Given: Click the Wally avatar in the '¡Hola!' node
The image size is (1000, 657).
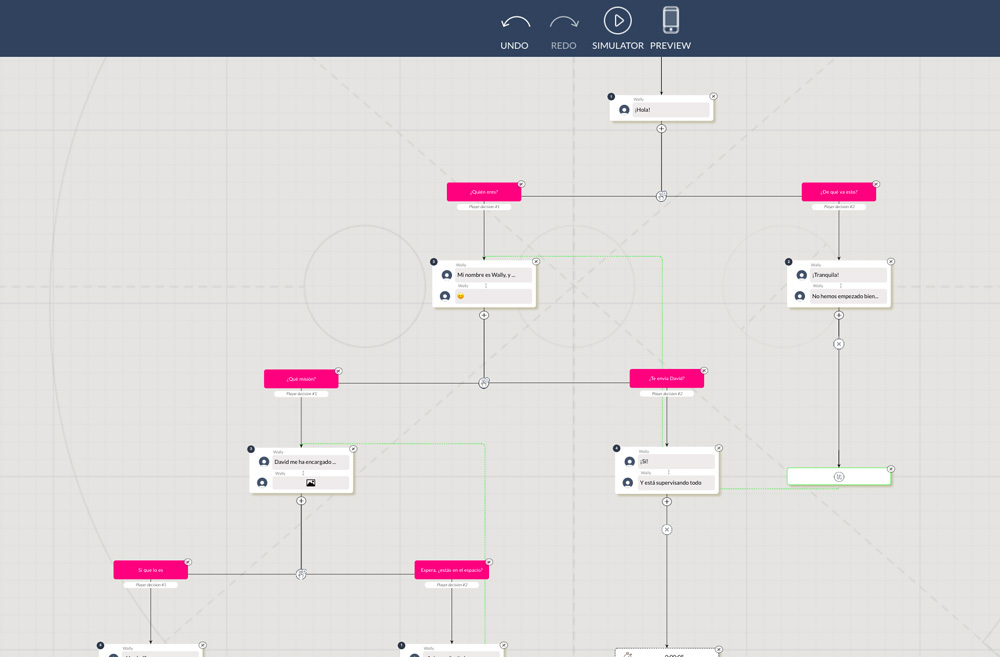Looking at the screenshot, I should click(624, 110).
